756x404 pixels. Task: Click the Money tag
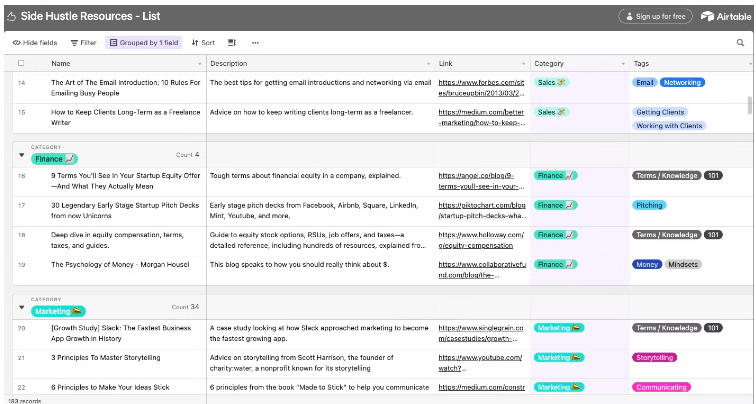point(647,264)
